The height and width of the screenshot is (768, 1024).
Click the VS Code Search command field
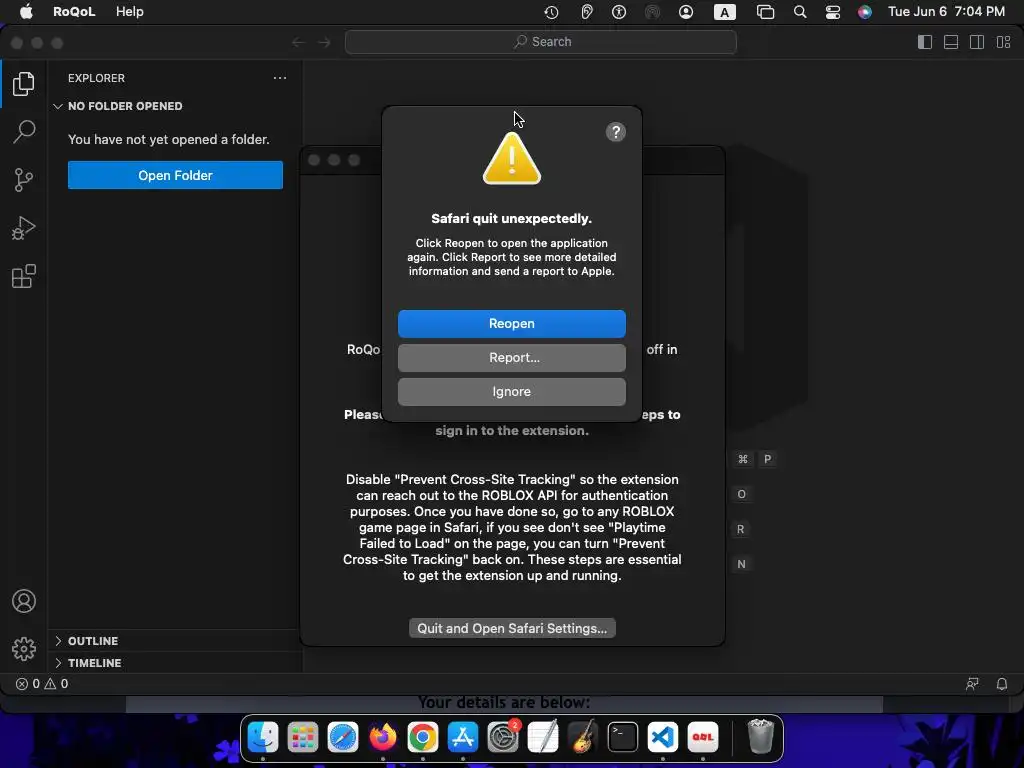pyautogui.click(x=541, y=42)
